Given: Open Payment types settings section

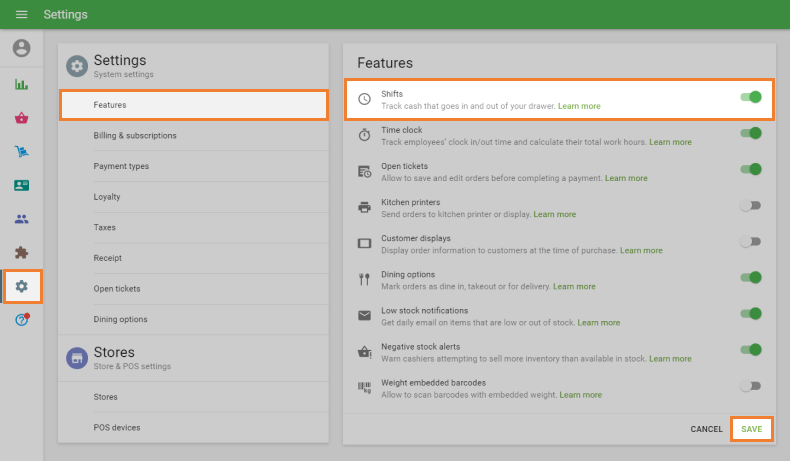Looking at the screenshot, I should tap(121, 166).
